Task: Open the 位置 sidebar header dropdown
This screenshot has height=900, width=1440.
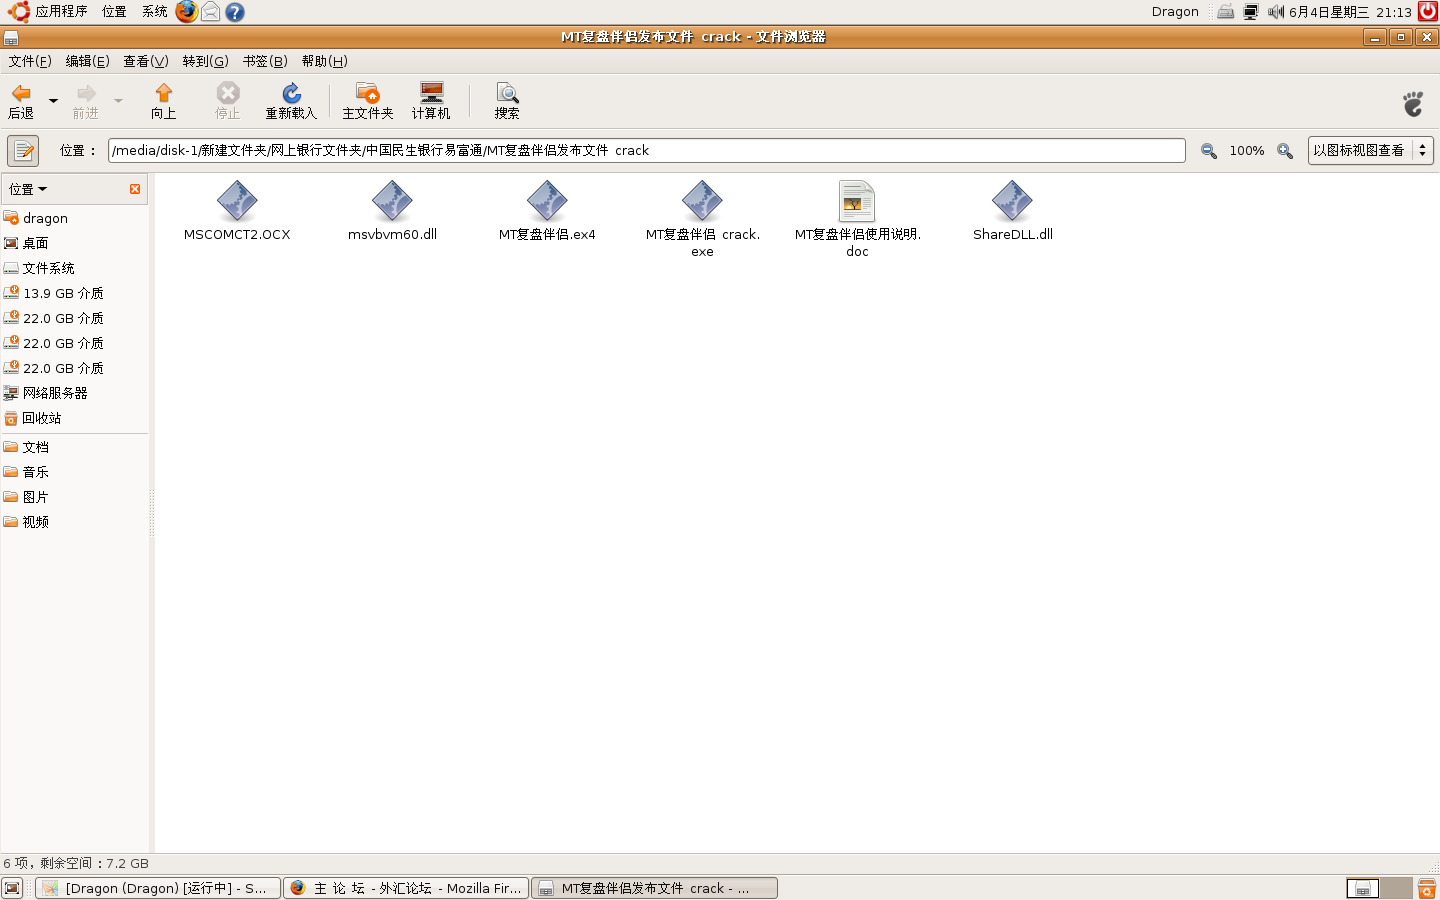Action: click(x=28, y=189)
